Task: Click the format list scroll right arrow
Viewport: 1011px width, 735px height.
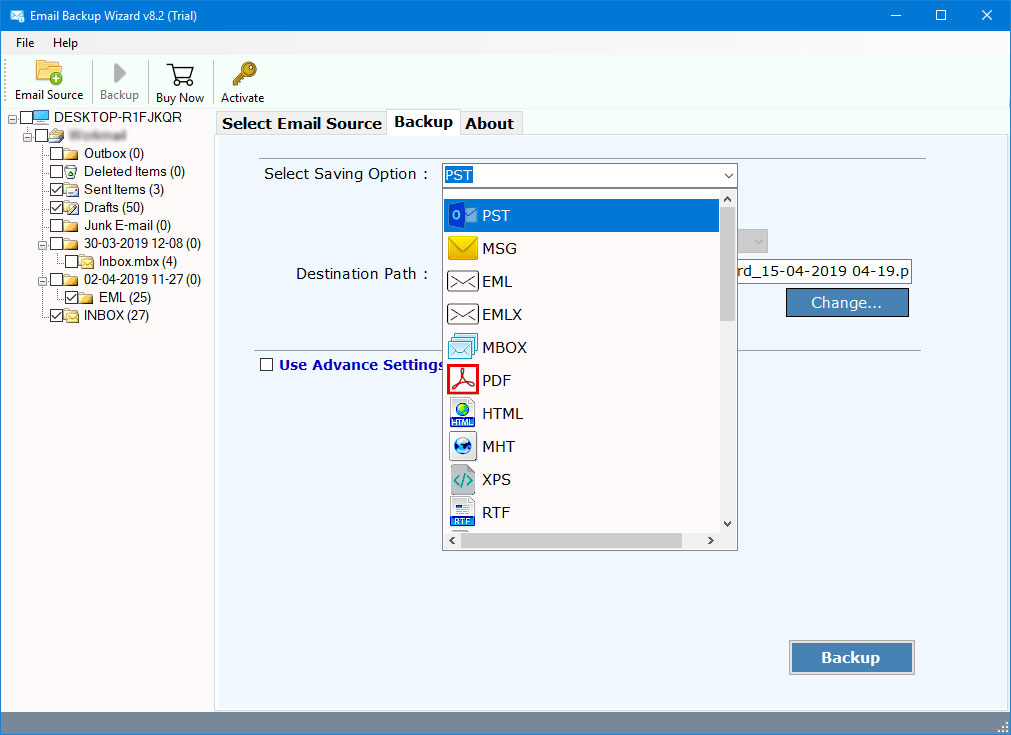Action: [x=711, y=540]
